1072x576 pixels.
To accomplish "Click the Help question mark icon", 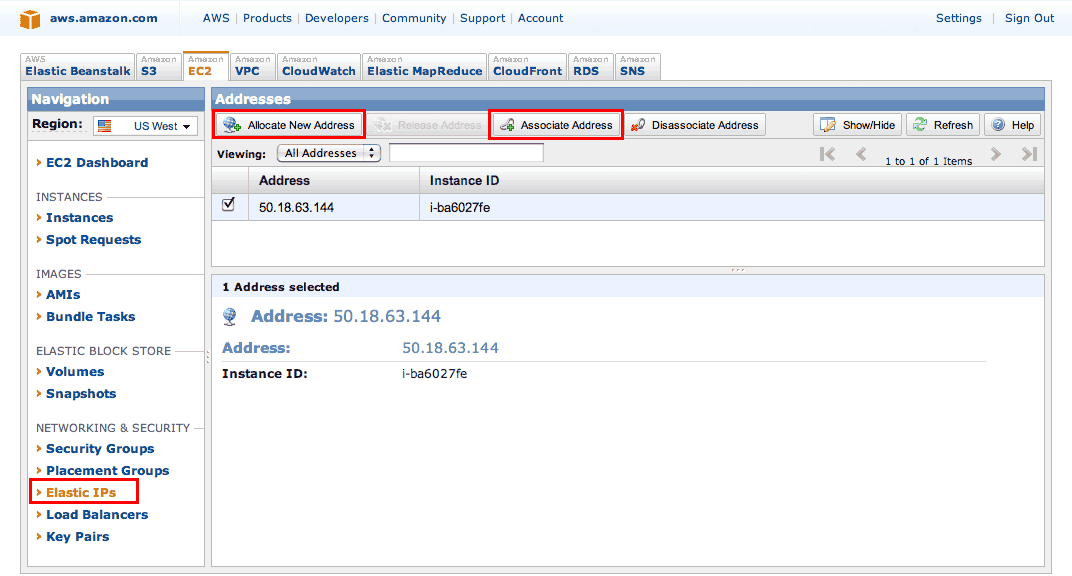I will 998,124.
